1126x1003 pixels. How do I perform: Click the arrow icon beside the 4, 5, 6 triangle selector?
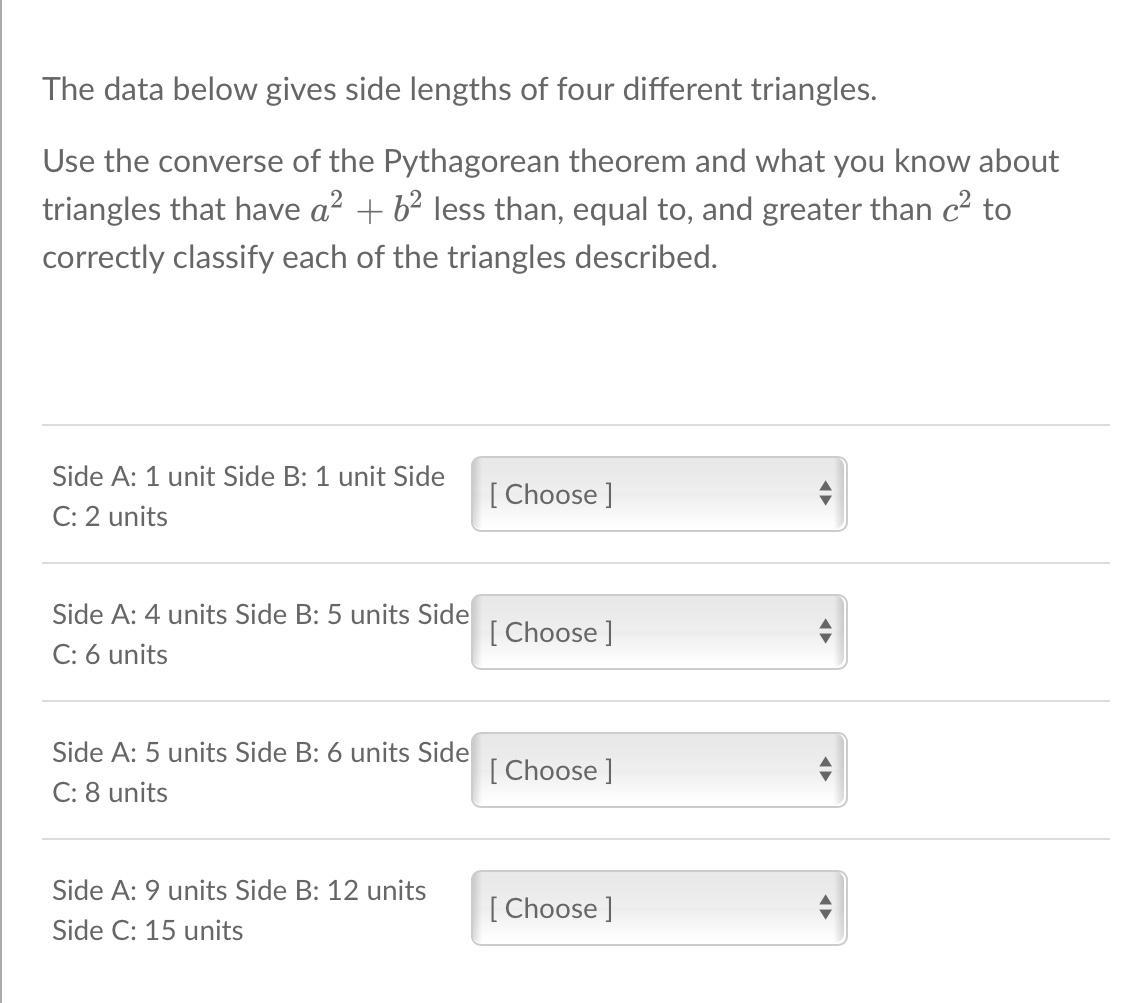[x=824, y=632]
